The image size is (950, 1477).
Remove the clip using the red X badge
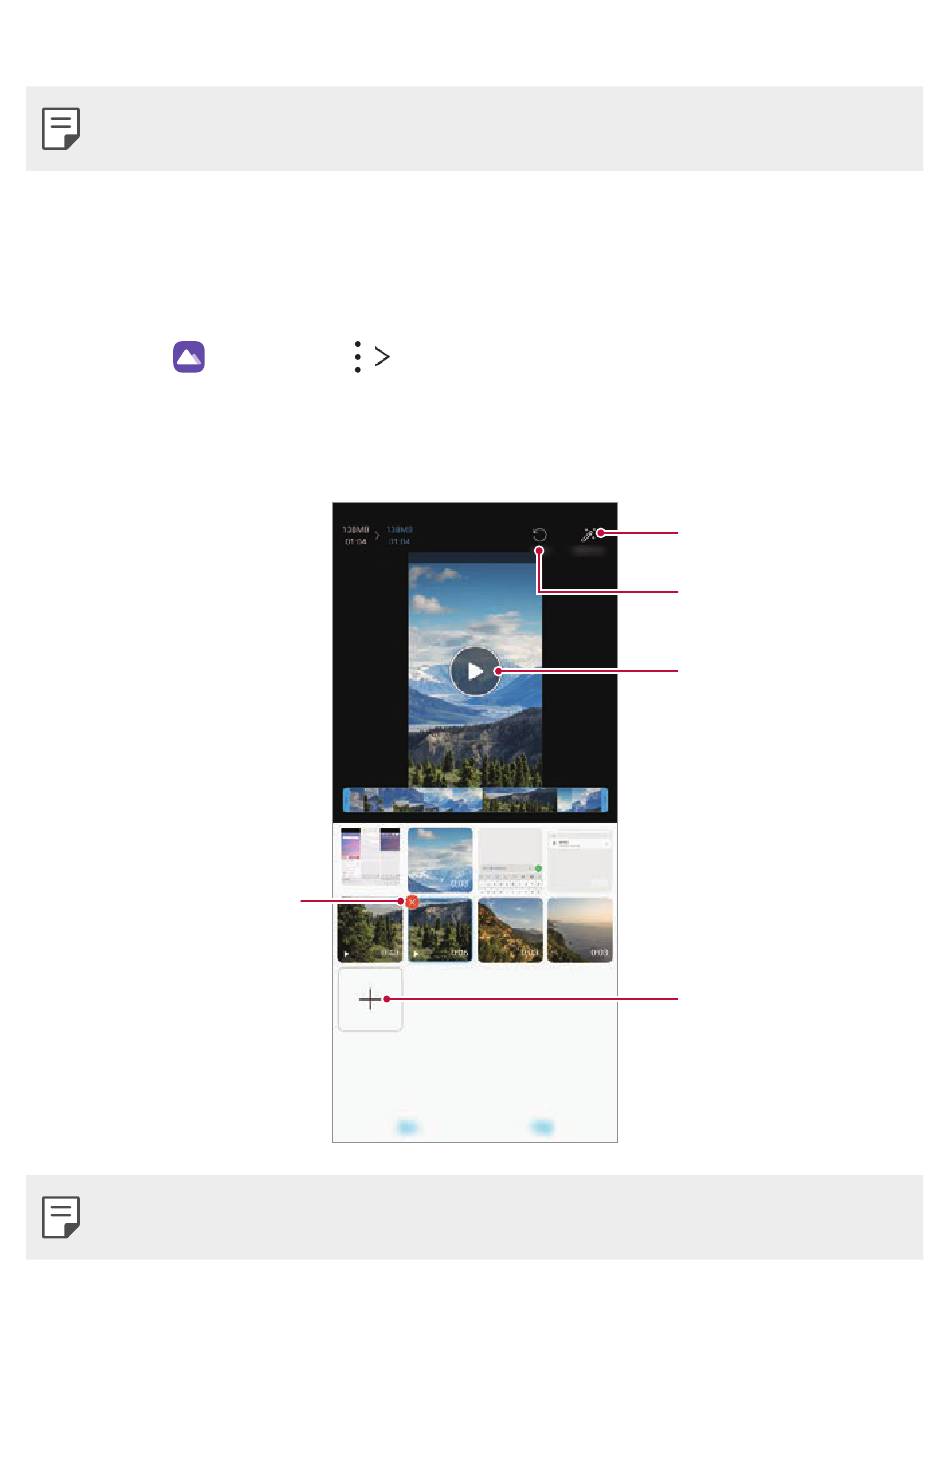point(412,902)
